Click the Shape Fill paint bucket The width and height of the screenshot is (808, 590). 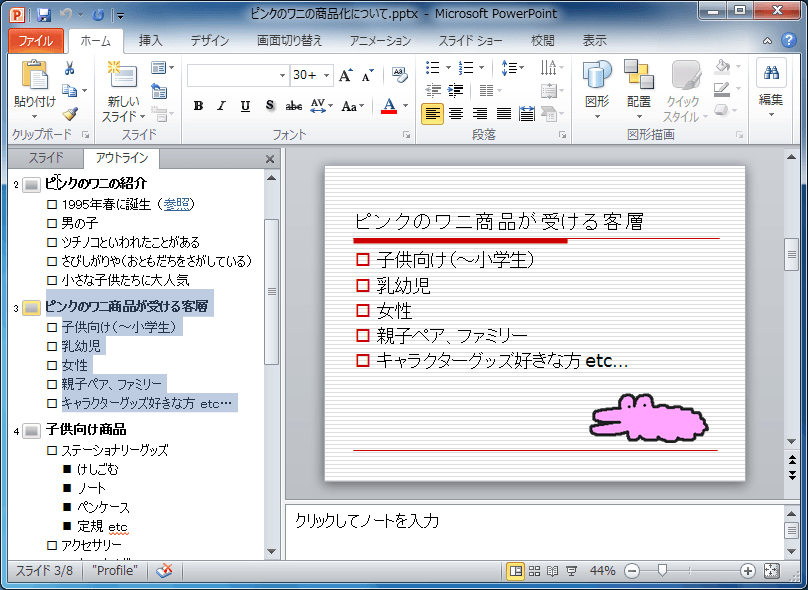point(723,66)
